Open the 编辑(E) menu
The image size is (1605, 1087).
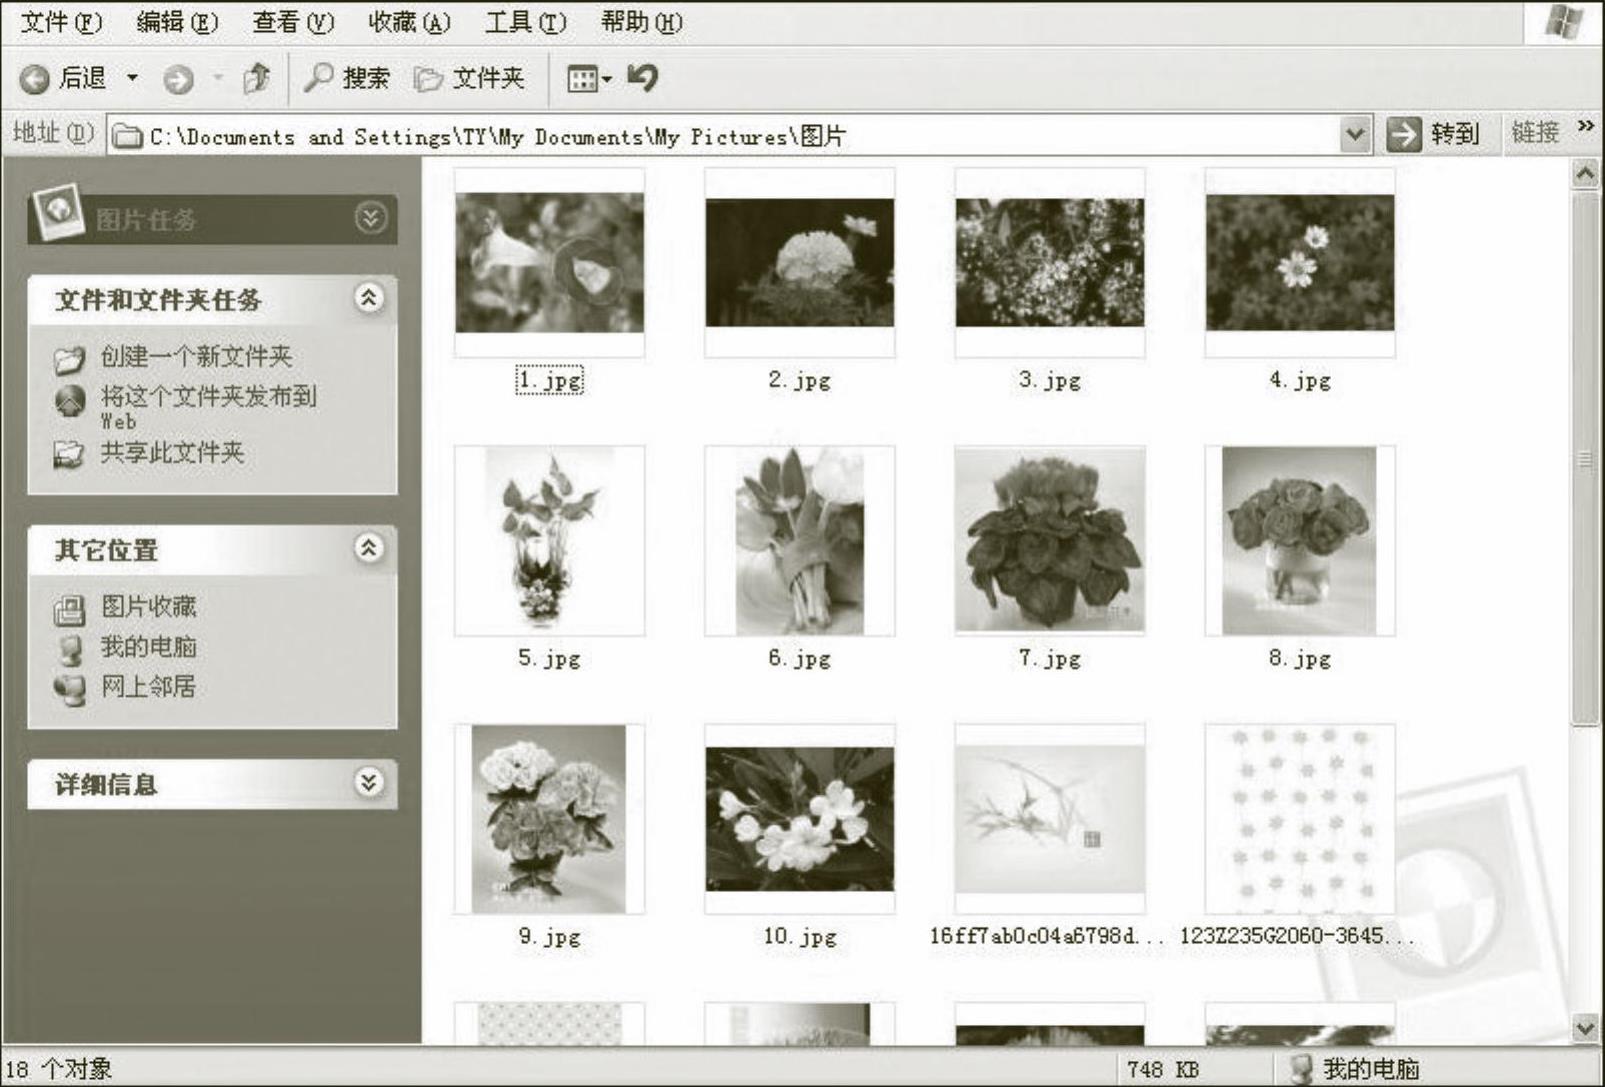click(177, 22)
